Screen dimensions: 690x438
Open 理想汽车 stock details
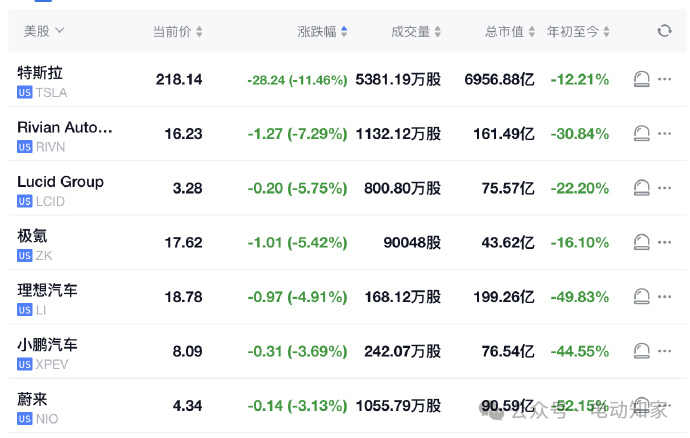(47, 290)
